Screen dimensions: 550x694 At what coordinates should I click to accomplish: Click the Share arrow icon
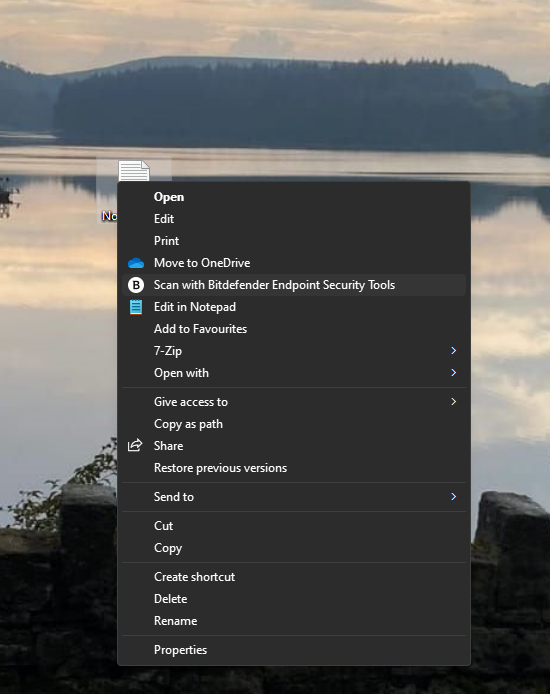tap(135, 445)
